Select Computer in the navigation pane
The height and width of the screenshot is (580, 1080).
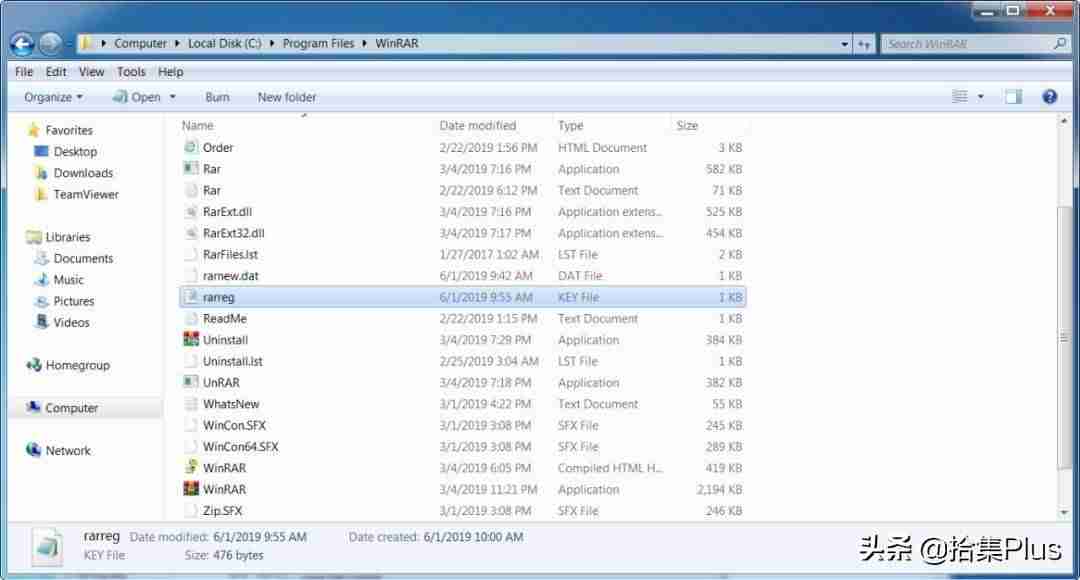coord(72,408)
